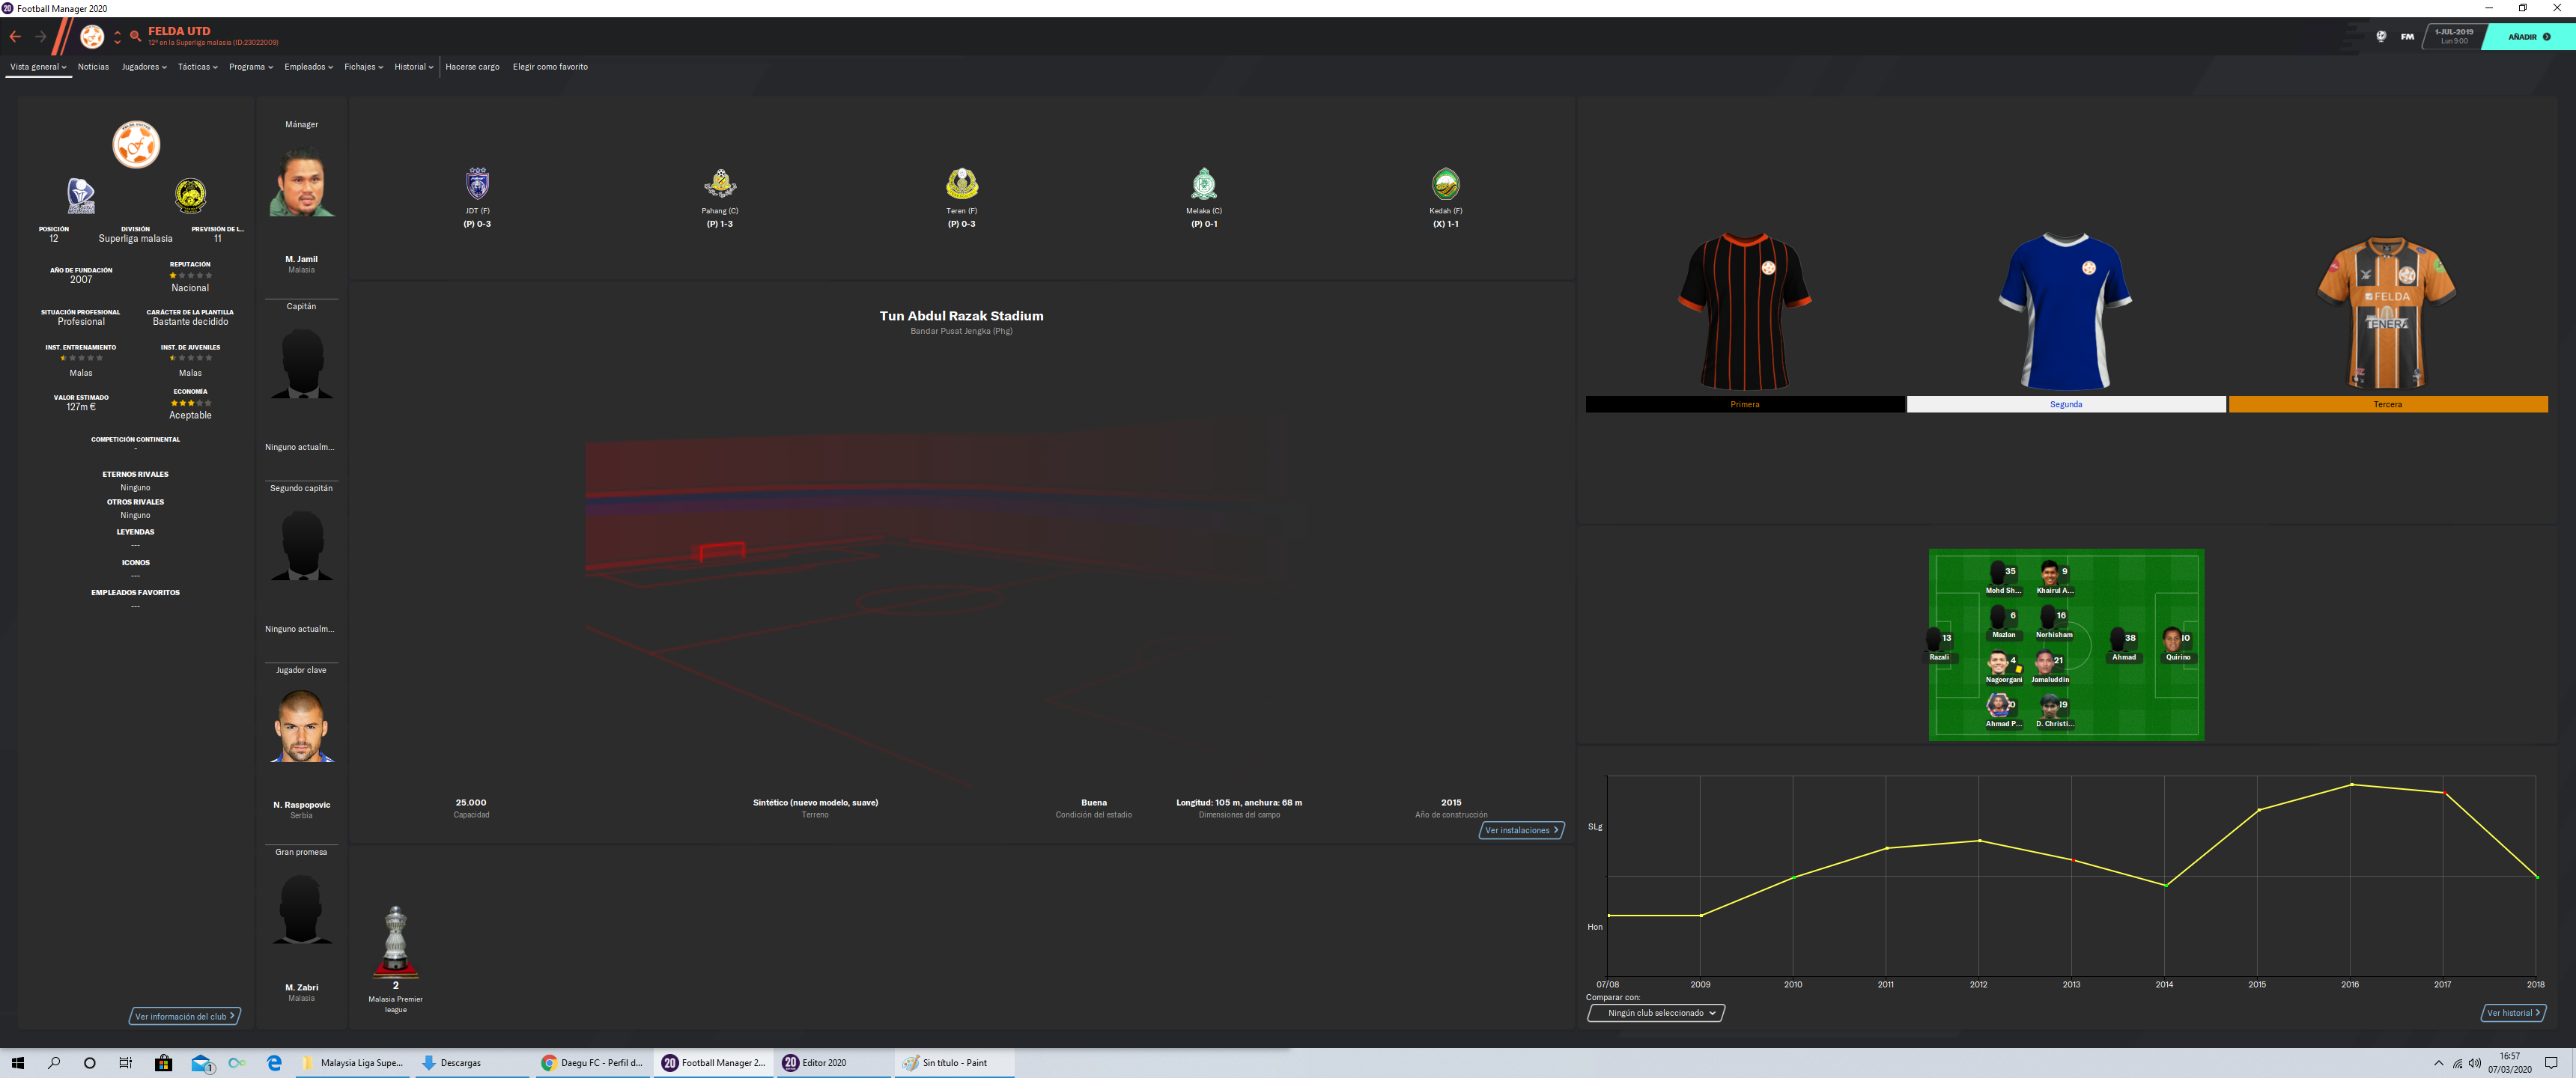Launch Microsoft Edge from the taskbar

pos(274,1063)
